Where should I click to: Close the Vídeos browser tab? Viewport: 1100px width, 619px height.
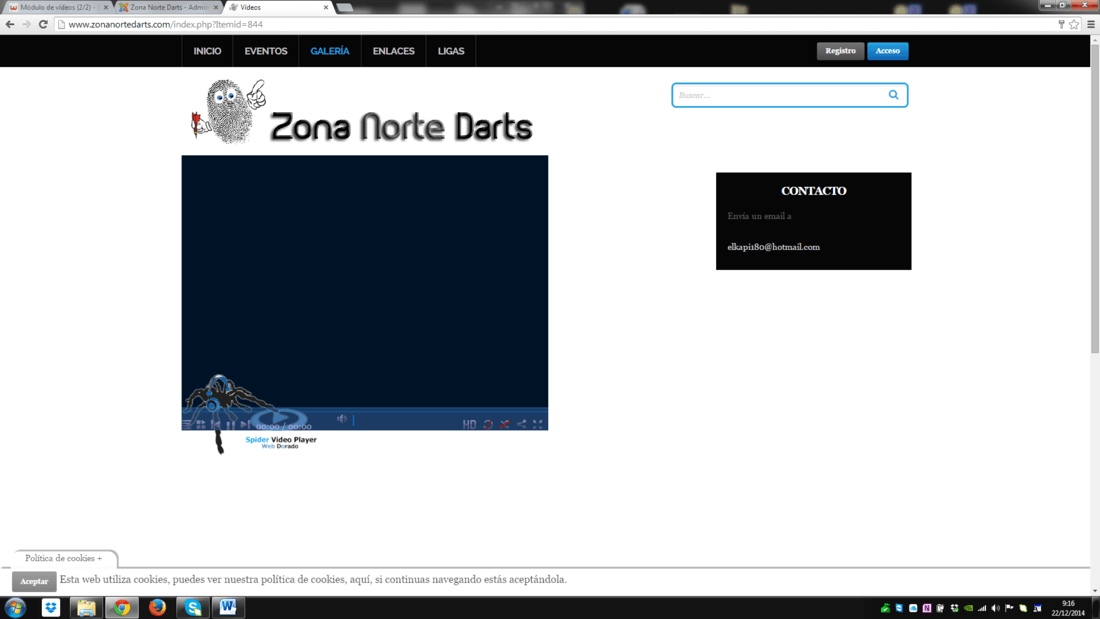(x=326, y=7)
